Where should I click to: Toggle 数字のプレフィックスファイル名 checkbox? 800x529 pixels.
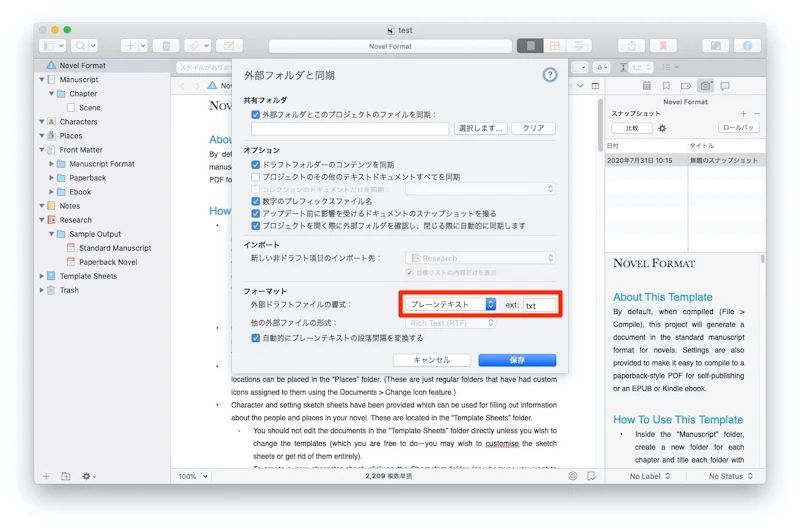(x=256, y=201)
